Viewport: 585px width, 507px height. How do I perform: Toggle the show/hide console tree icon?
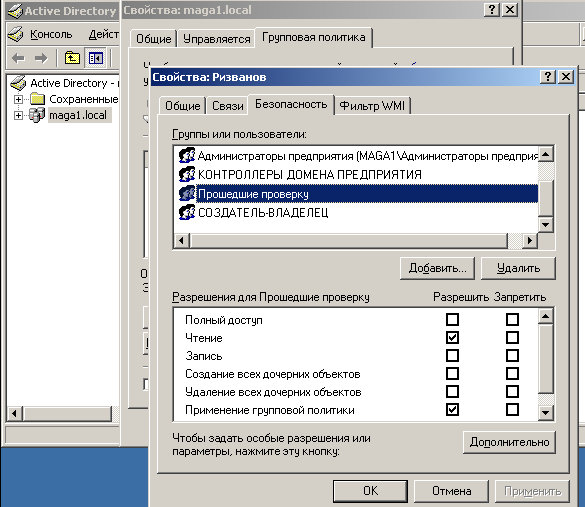[96, 58]
